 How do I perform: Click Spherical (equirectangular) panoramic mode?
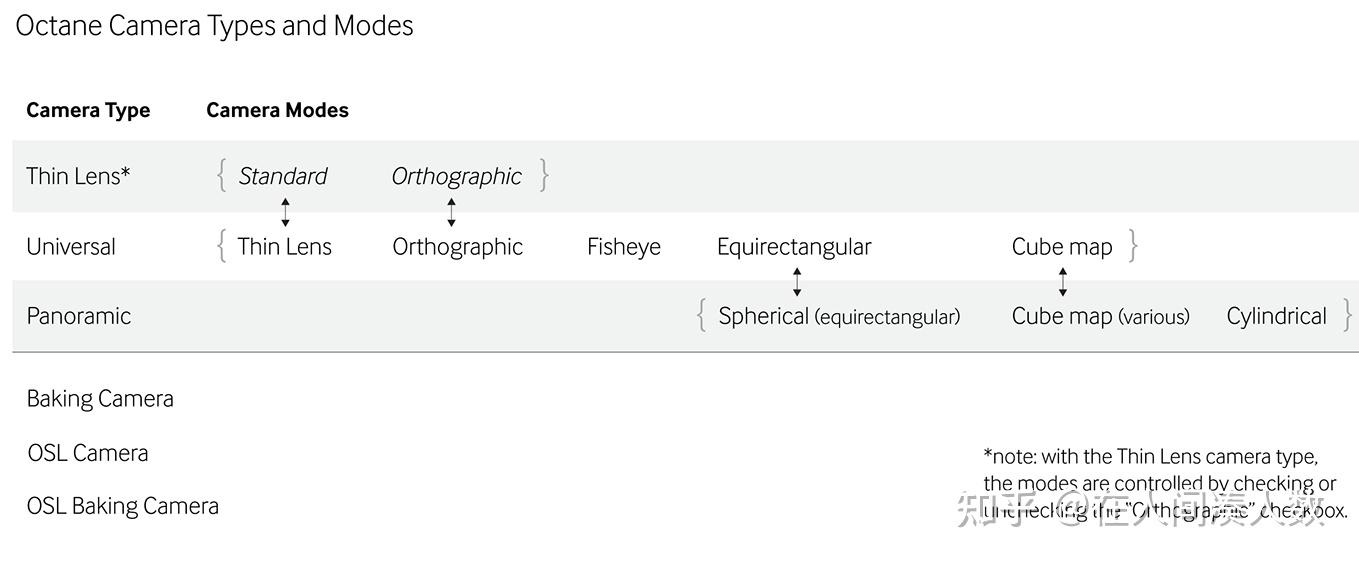click(x=838, y=316)
